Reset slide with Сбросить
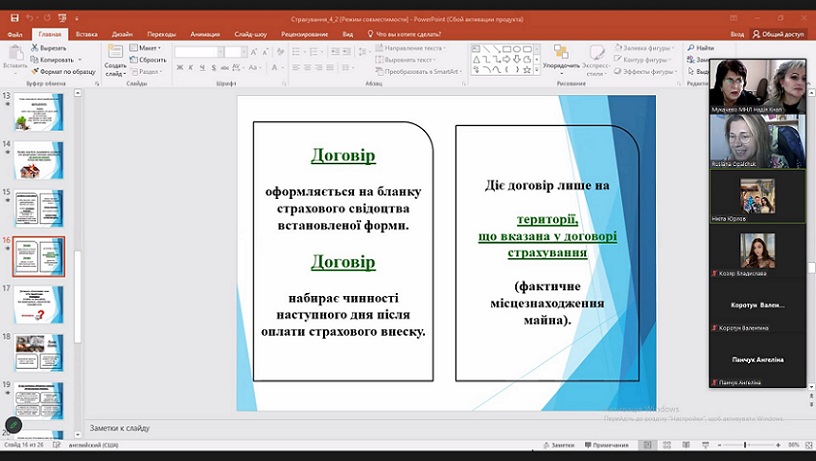Screen dimensions: 816x461 [x=147, y=60]
